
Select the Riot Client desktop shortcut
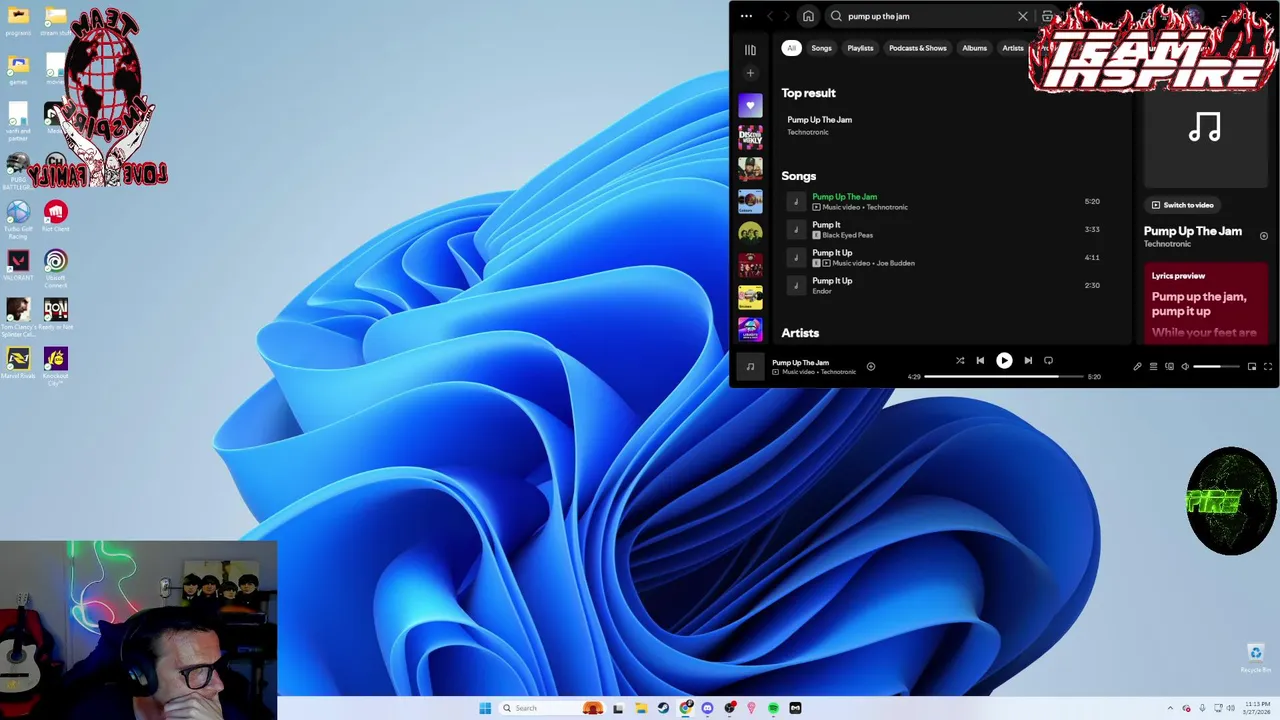[55, 215]
